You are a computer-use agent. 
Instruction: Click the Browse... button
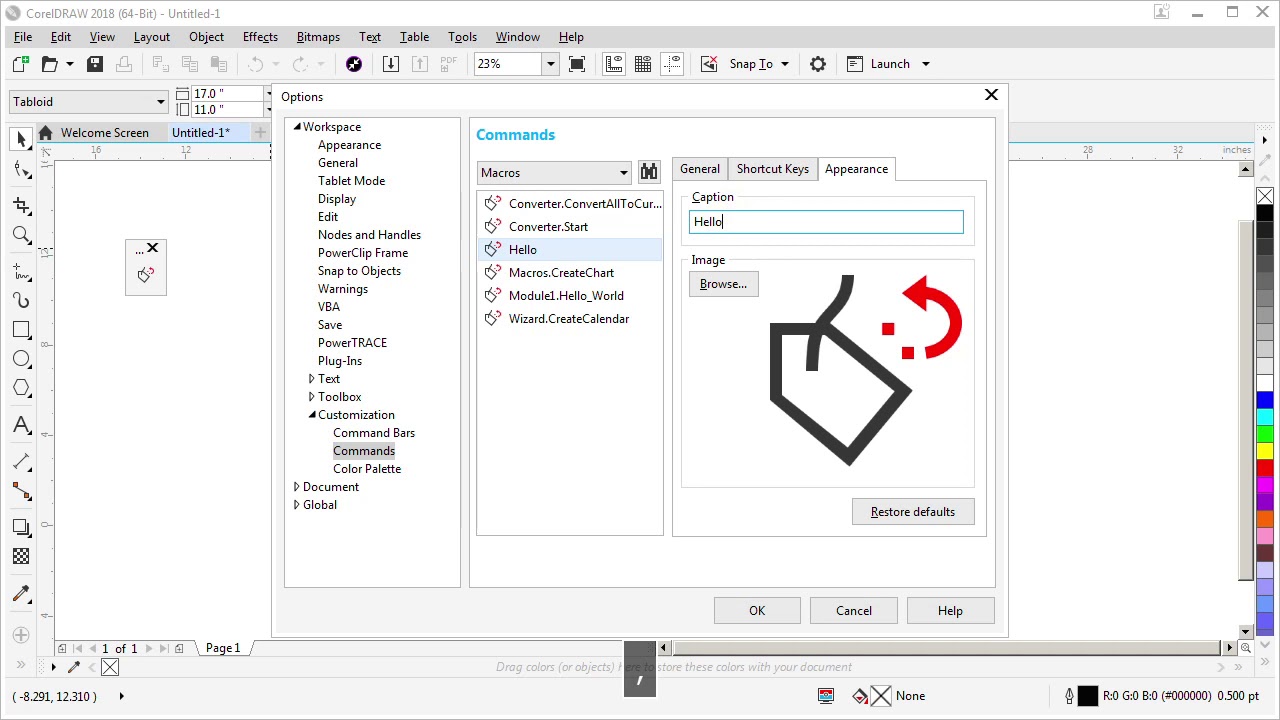[723, 284]
